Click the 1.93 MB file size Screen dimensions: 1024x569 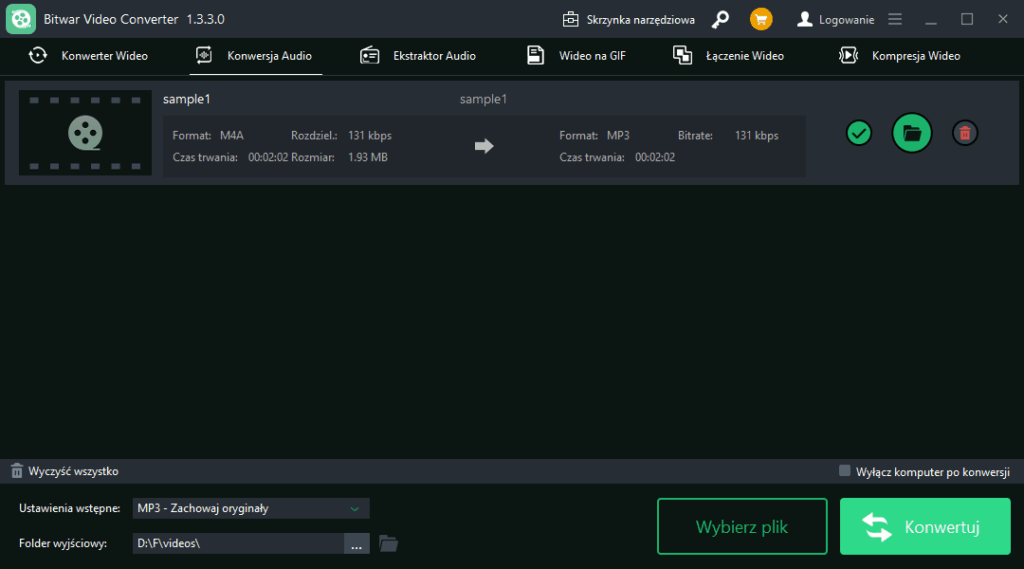point(368,157)
